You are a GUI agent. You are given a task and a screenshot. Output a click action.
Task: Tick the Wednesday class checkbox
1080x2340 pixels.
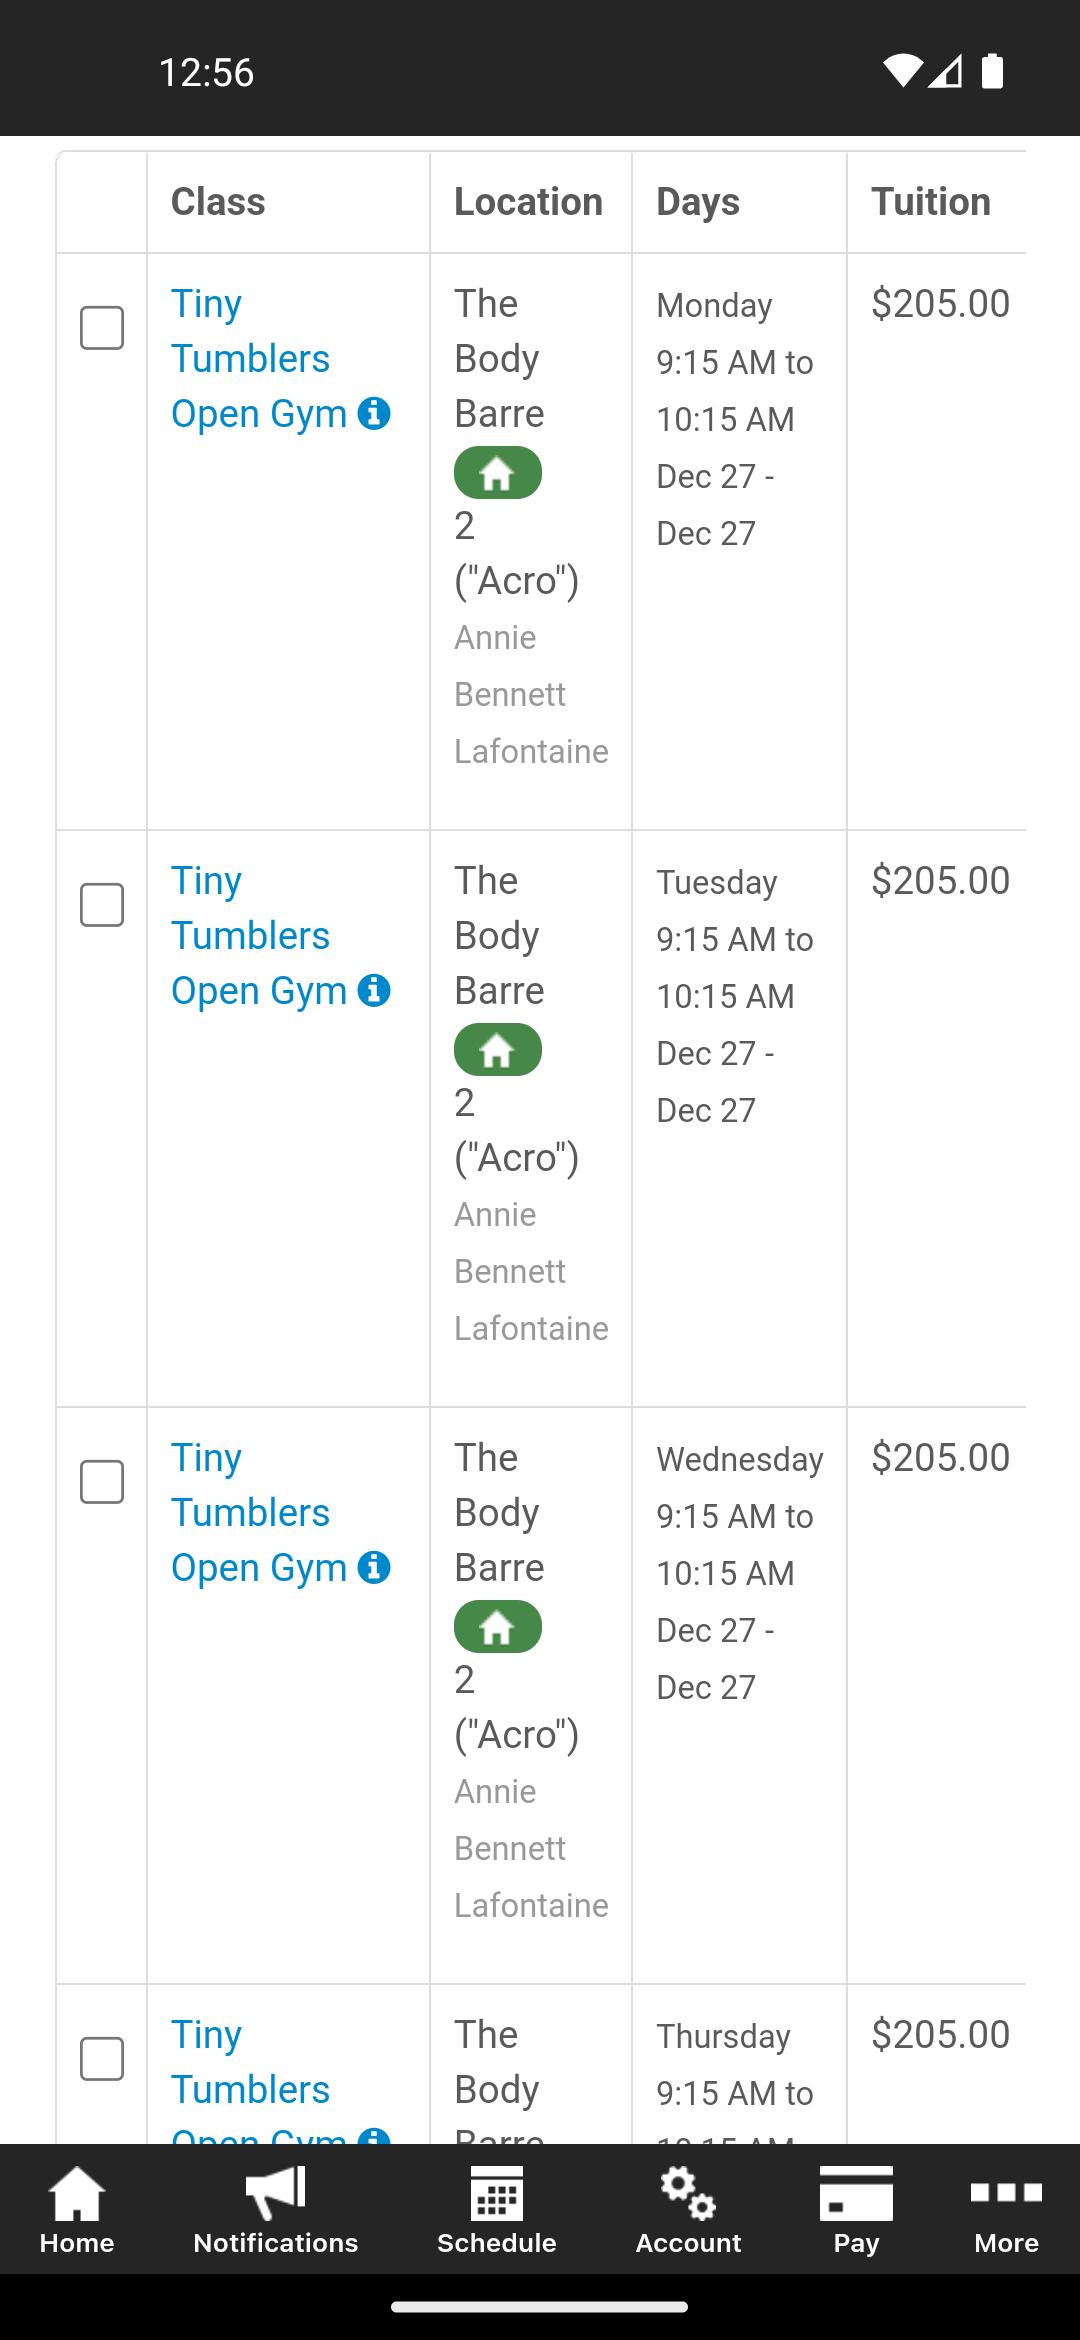pos(102,1482)
